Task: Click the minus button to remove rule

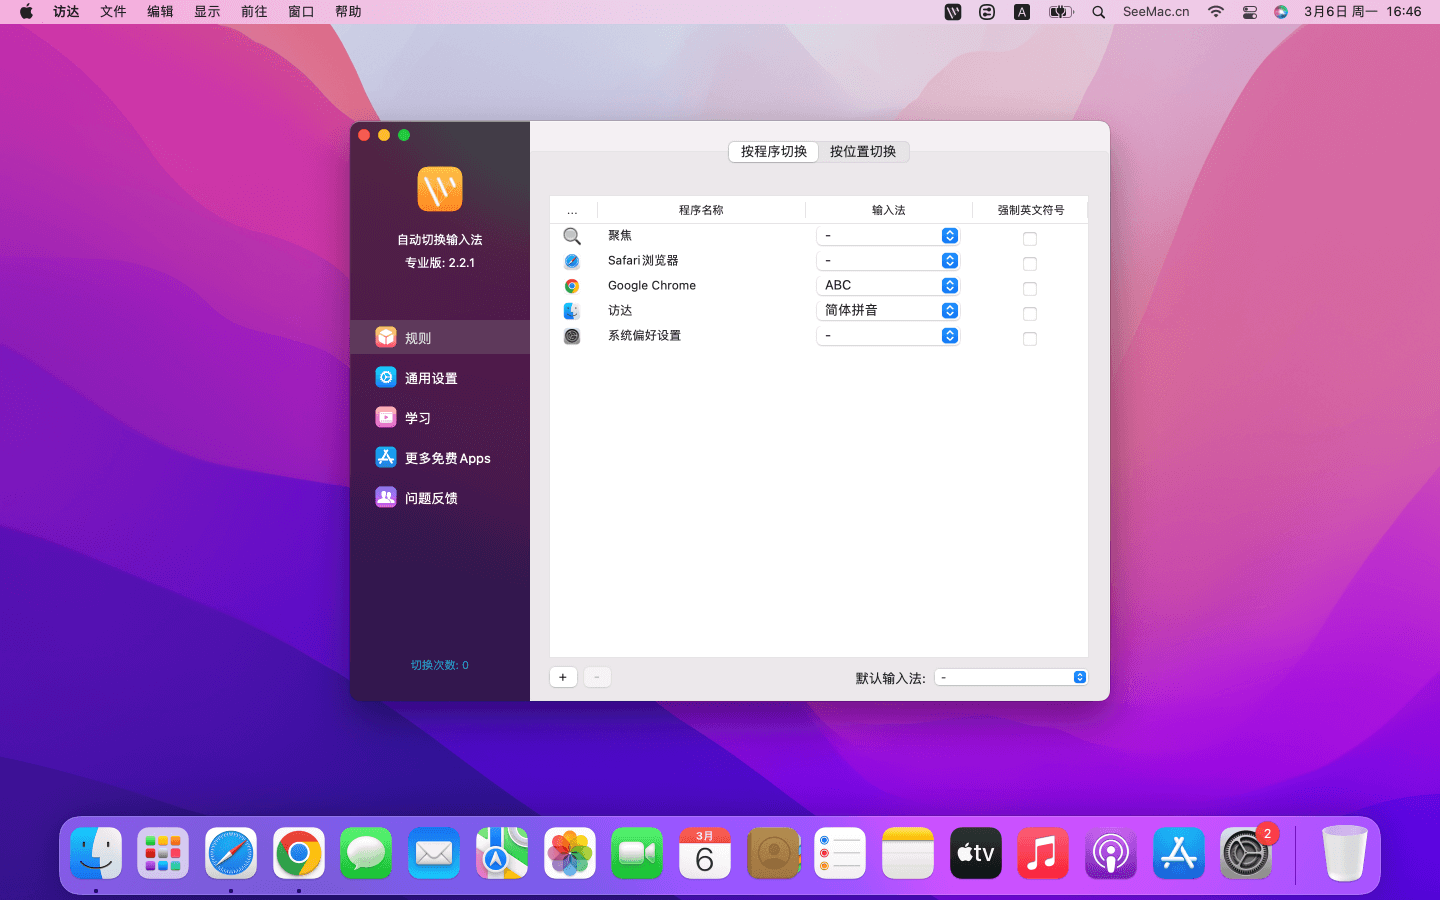Action: pos(597,677)
